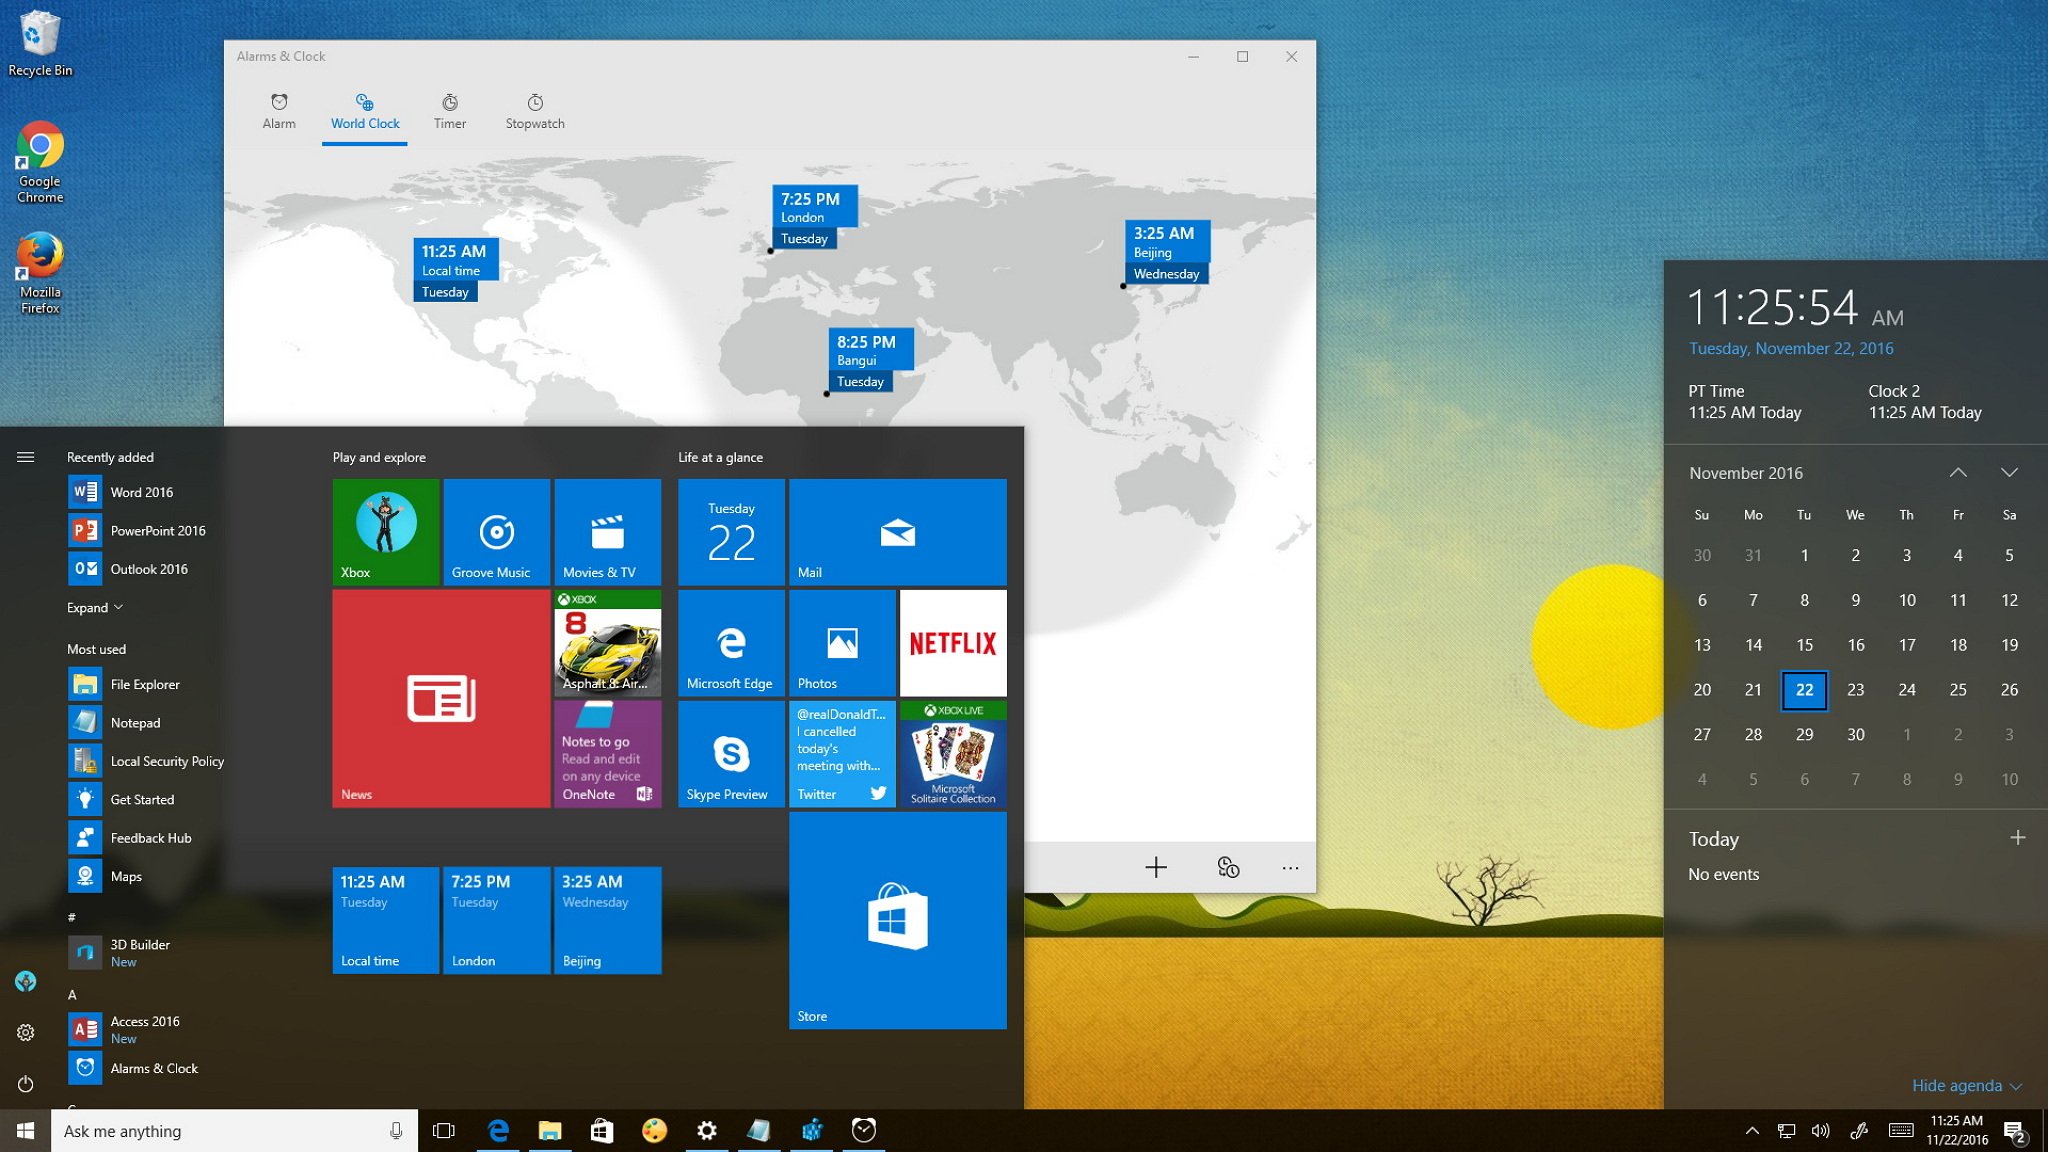The height and width of the screenshot is (1152, 2048).
Task: Expand November 2016 calendar forward
Action: point(2009,471)
